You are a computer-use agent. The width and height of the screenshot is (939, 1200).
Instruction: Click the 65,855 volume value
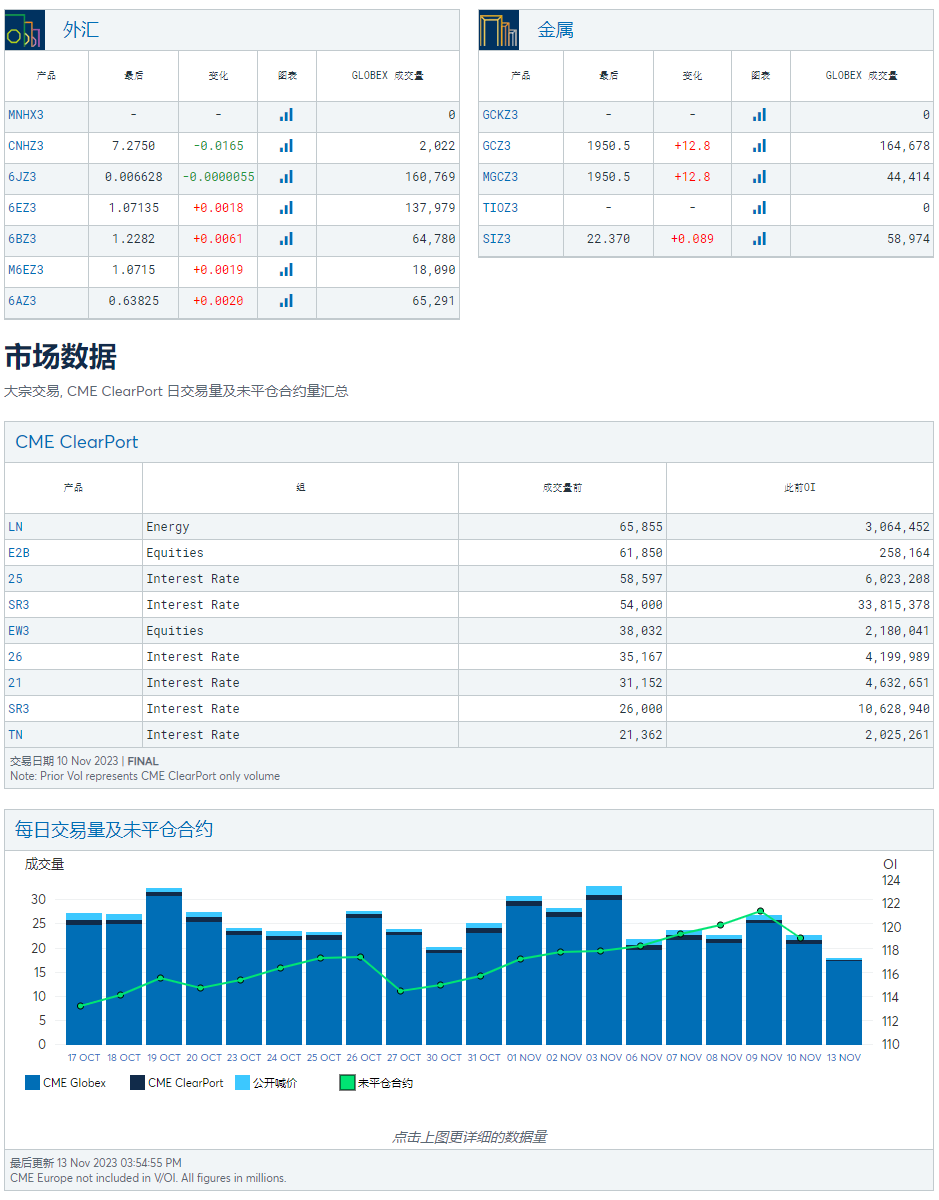click(x=641, y=527)
